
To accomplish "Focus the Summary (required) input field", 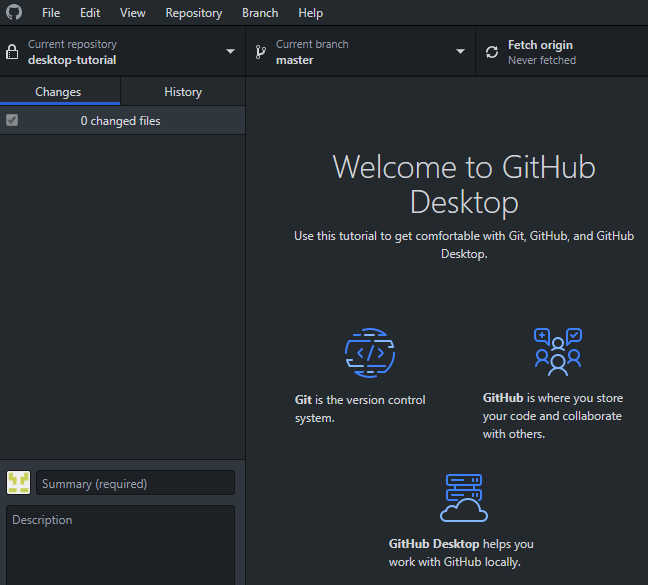I will click(x=136, y=483).
